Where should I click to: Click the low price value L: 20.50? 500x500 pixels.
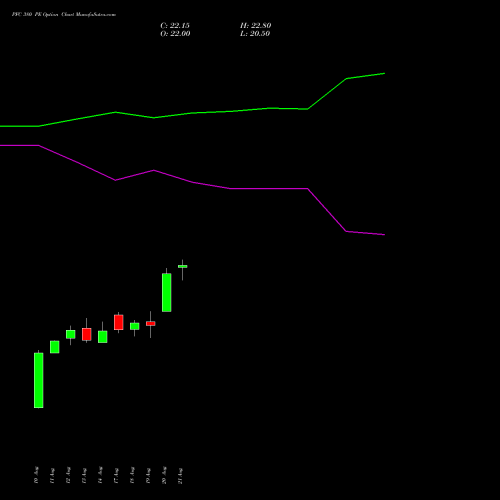click(x=255, y=34)
